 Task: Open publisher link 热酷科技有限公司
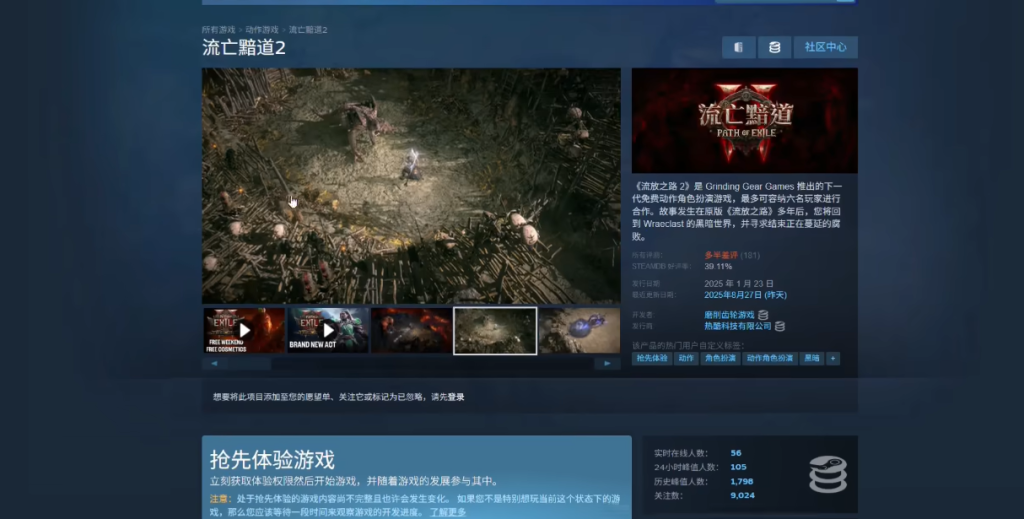(737, 326)
